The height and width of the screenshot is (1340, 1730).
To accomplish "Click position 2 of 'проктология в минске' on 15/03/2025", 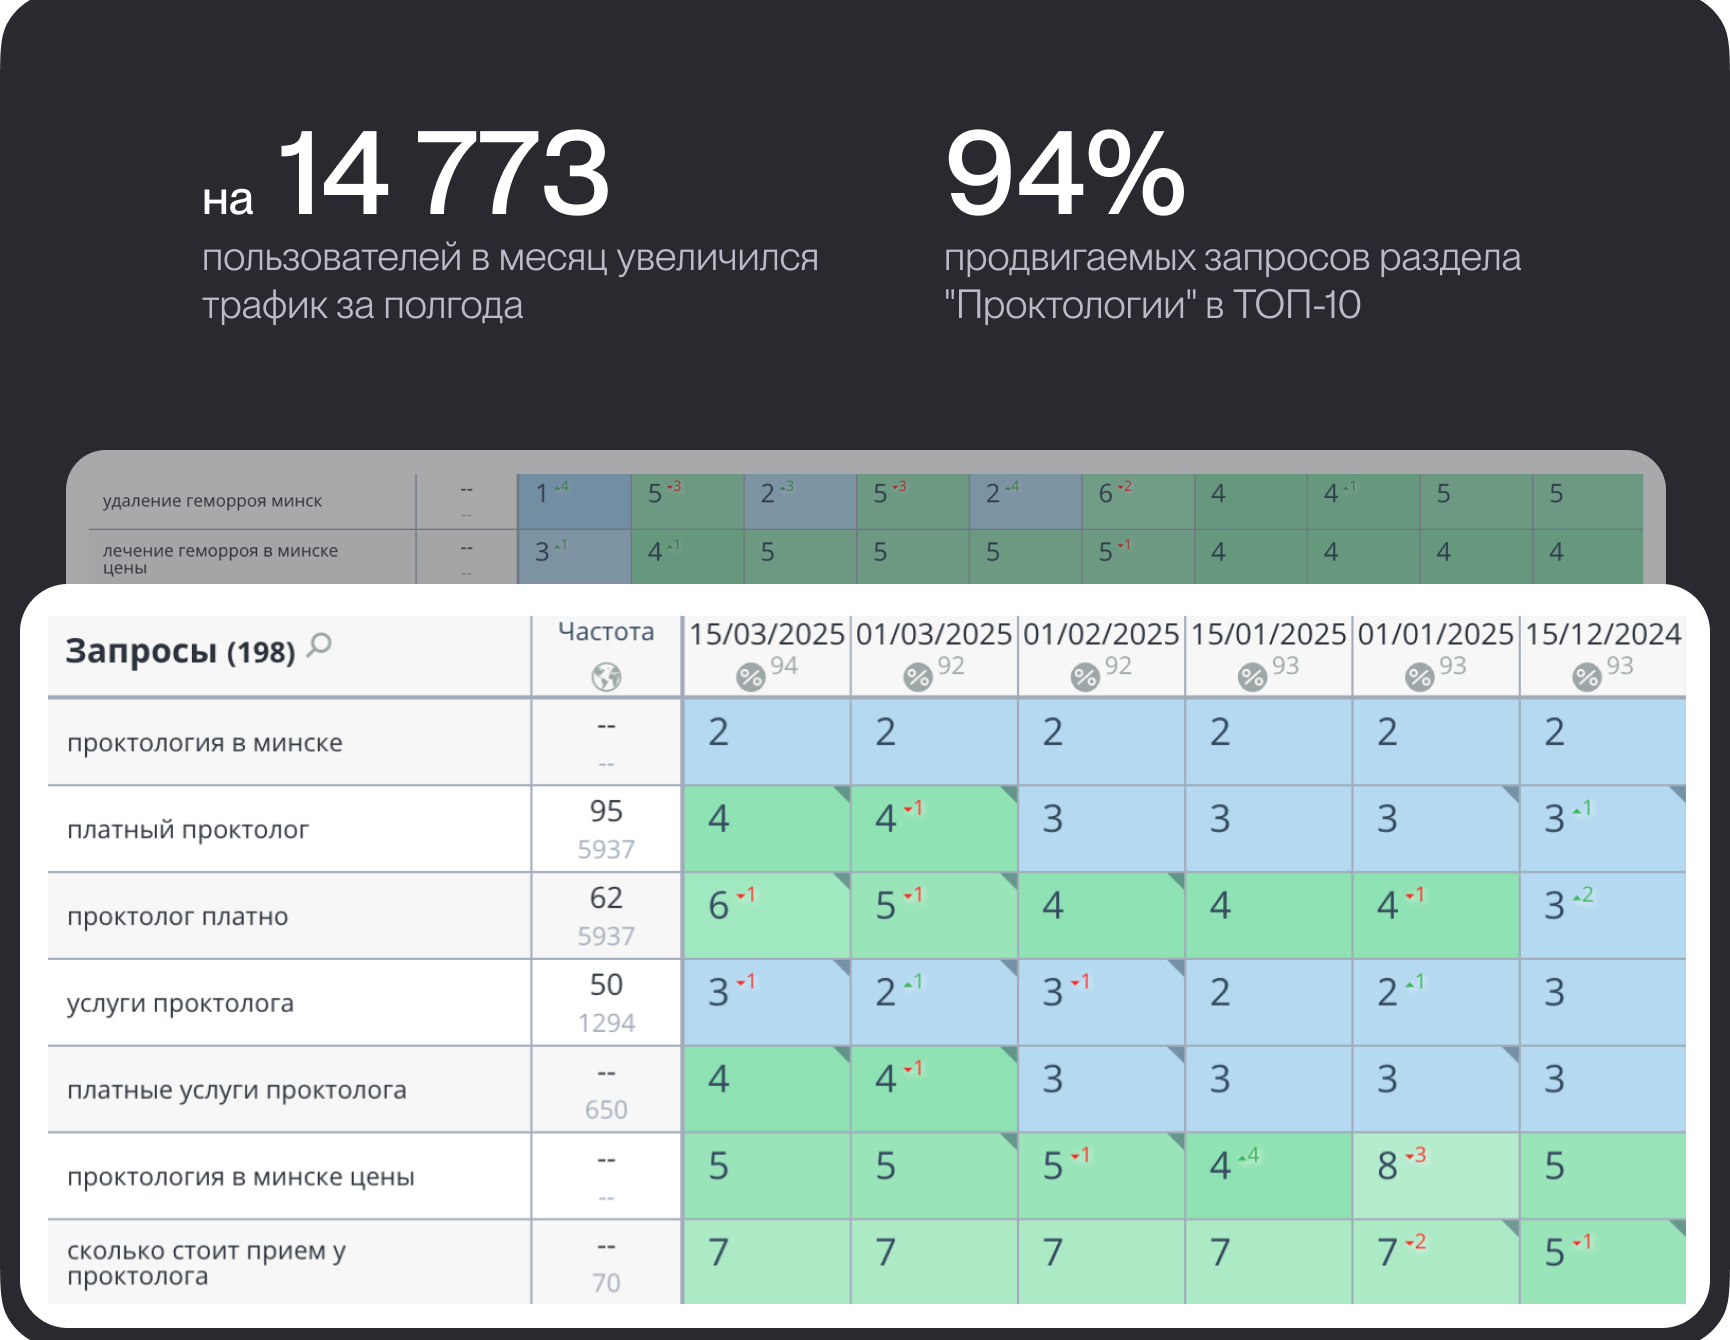I will pos(767,742).
